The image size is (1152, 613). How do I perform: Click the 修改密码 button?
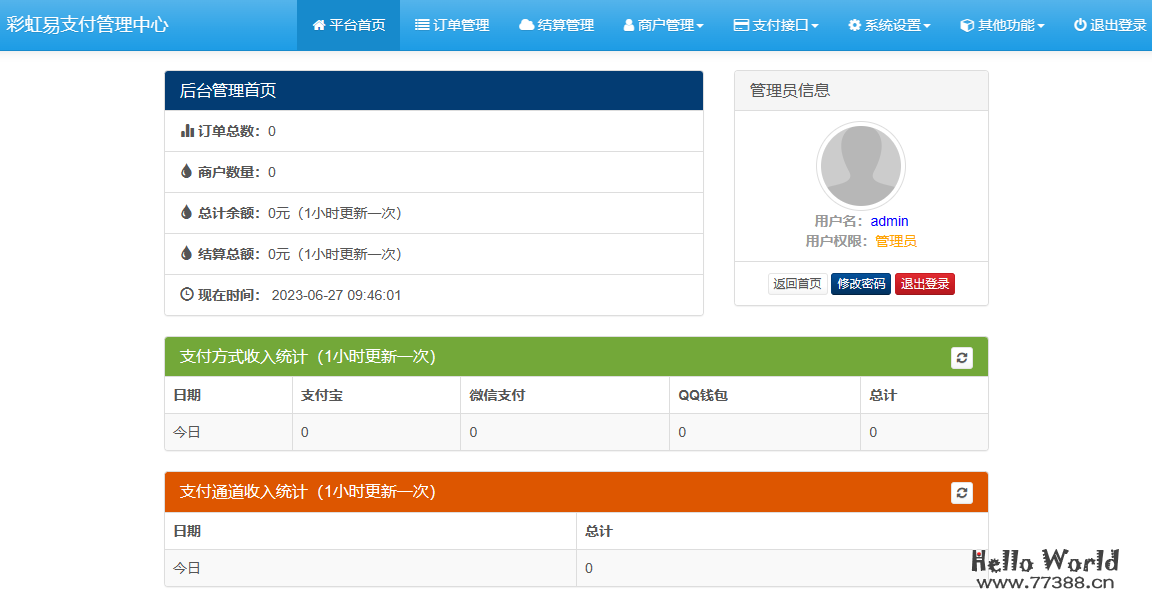pyautogui.click(x=861, y=283)
